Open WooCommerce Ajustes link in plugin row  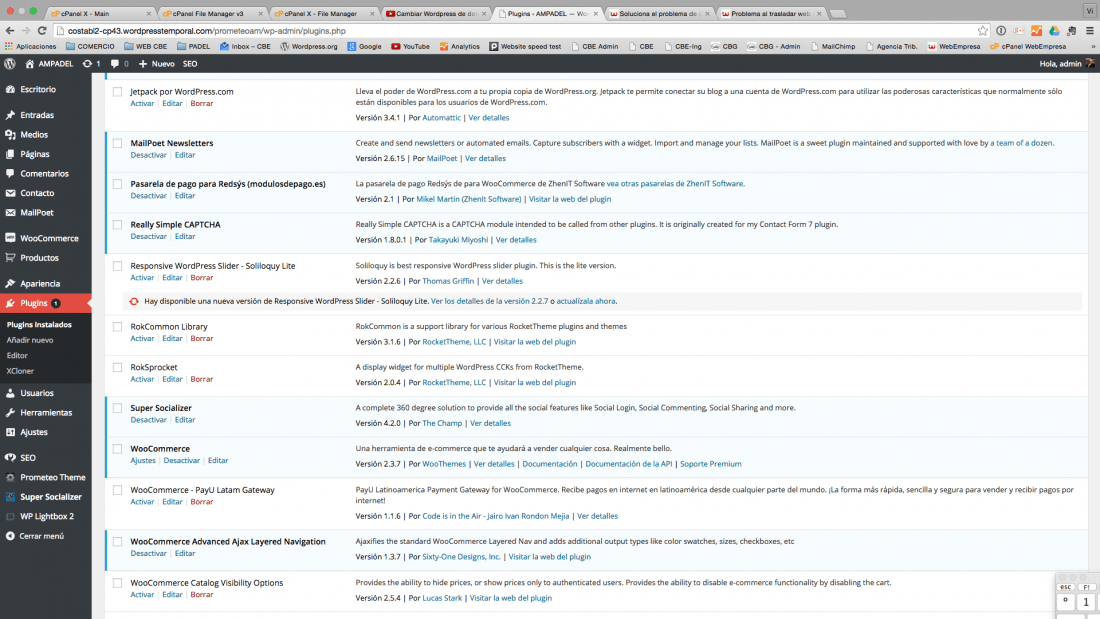coord(143,461)
